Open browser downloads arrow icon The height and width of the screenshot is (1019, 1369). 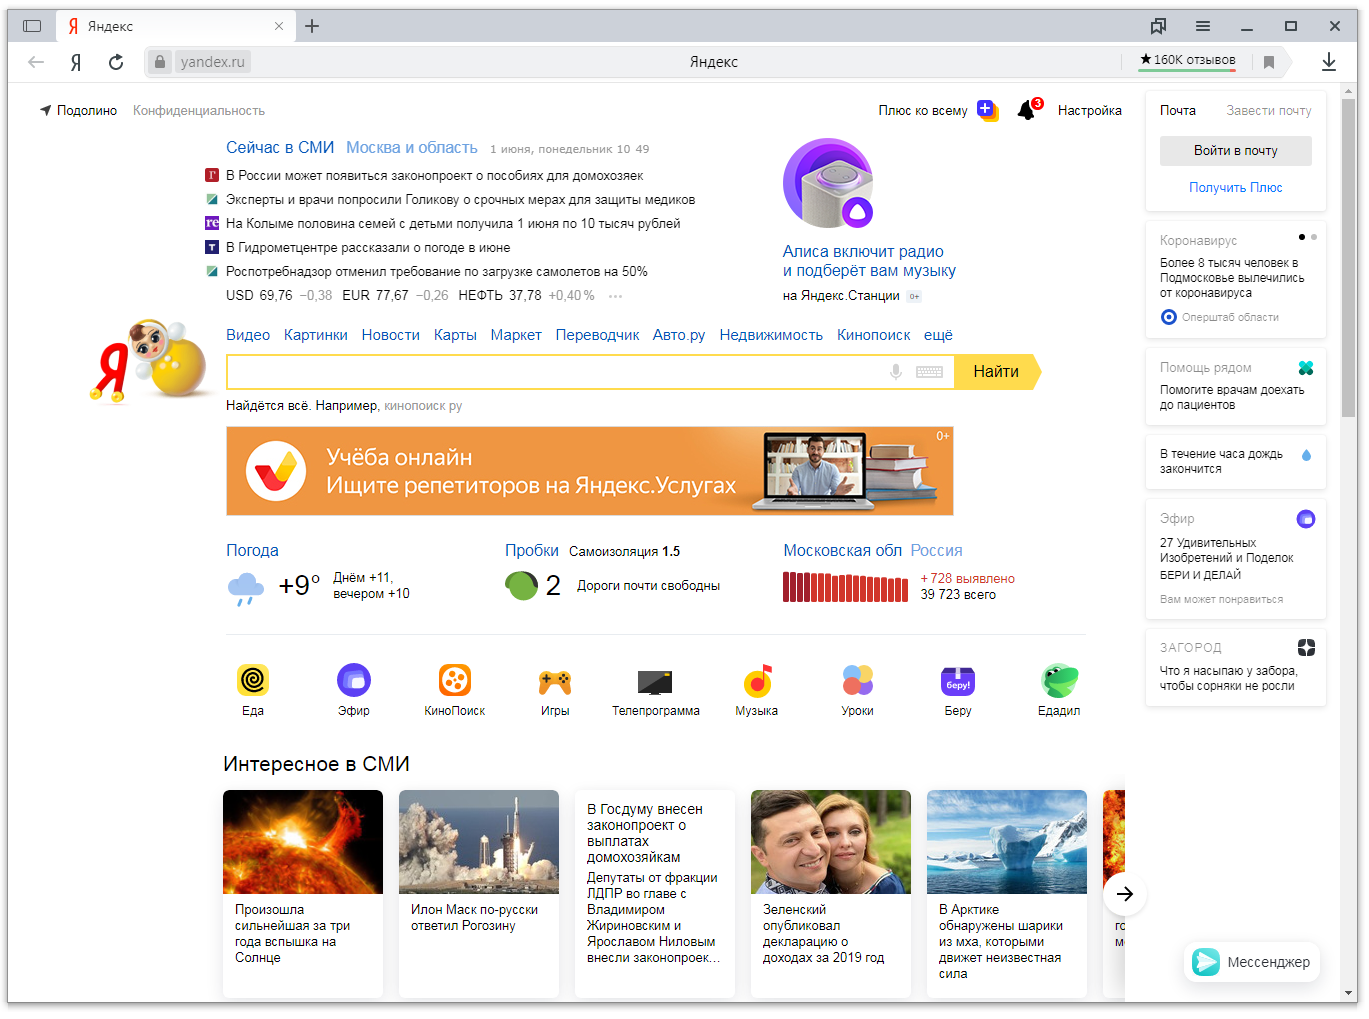pos(1328,62)
